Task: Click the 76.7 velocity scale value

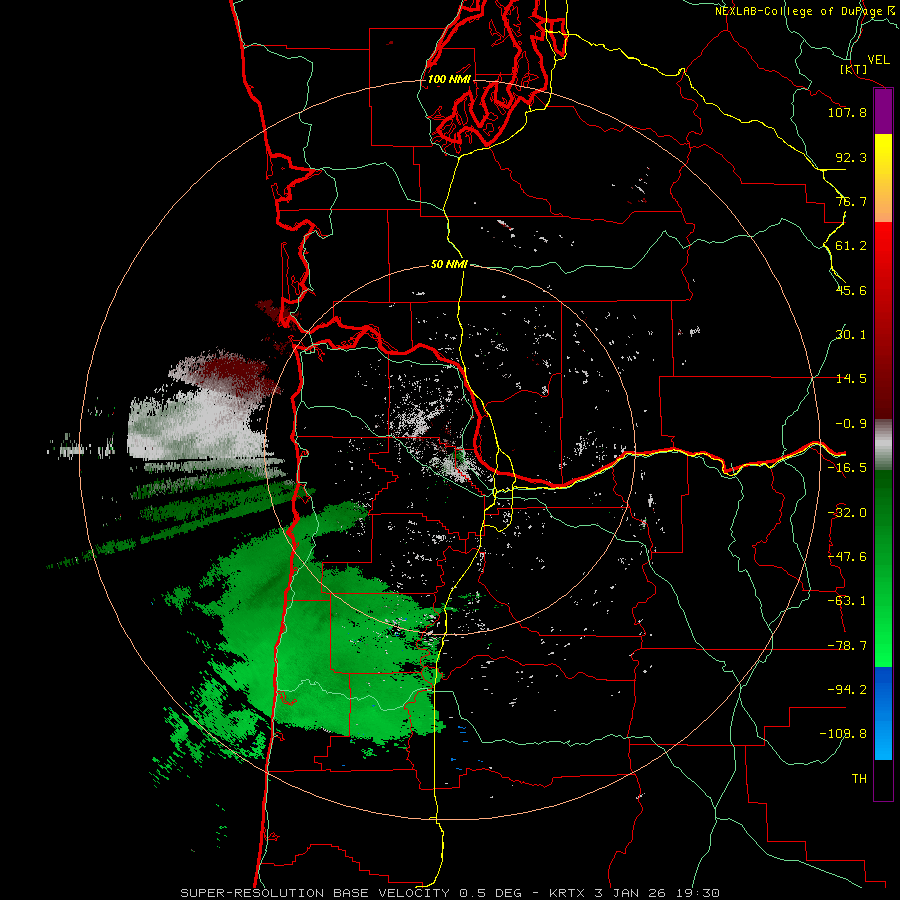Action: click(851, 201)
